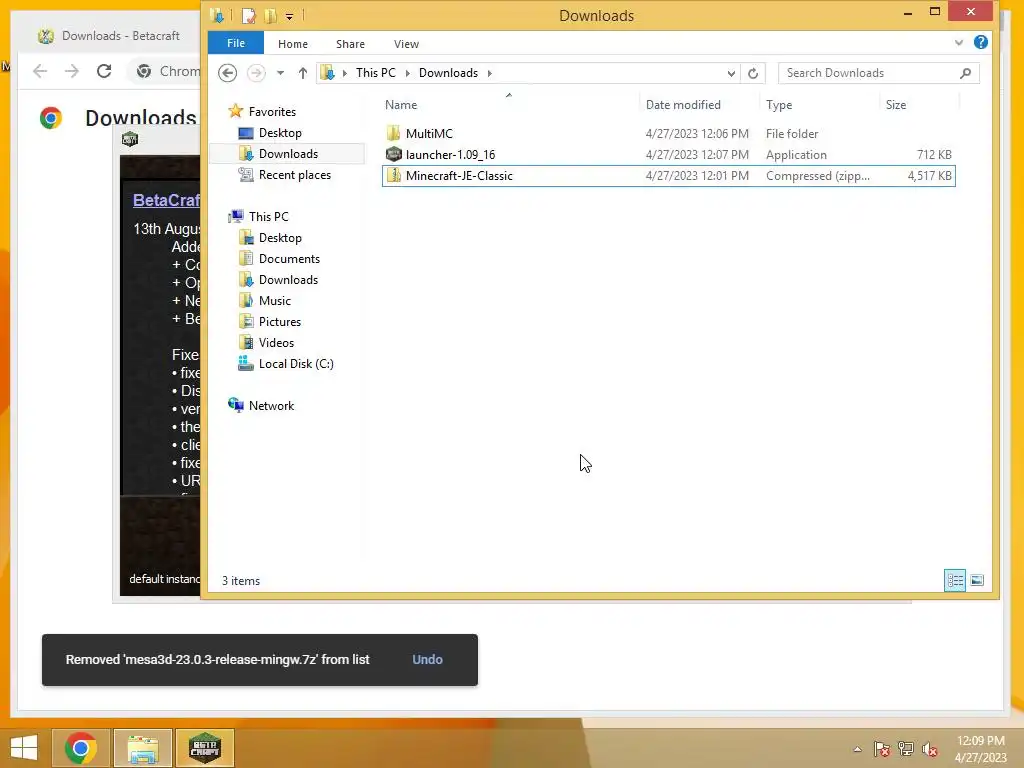The image size is (1024, 768).
Task: Open Customize Quick Access Toolbar dropdown
Action: 289,16
